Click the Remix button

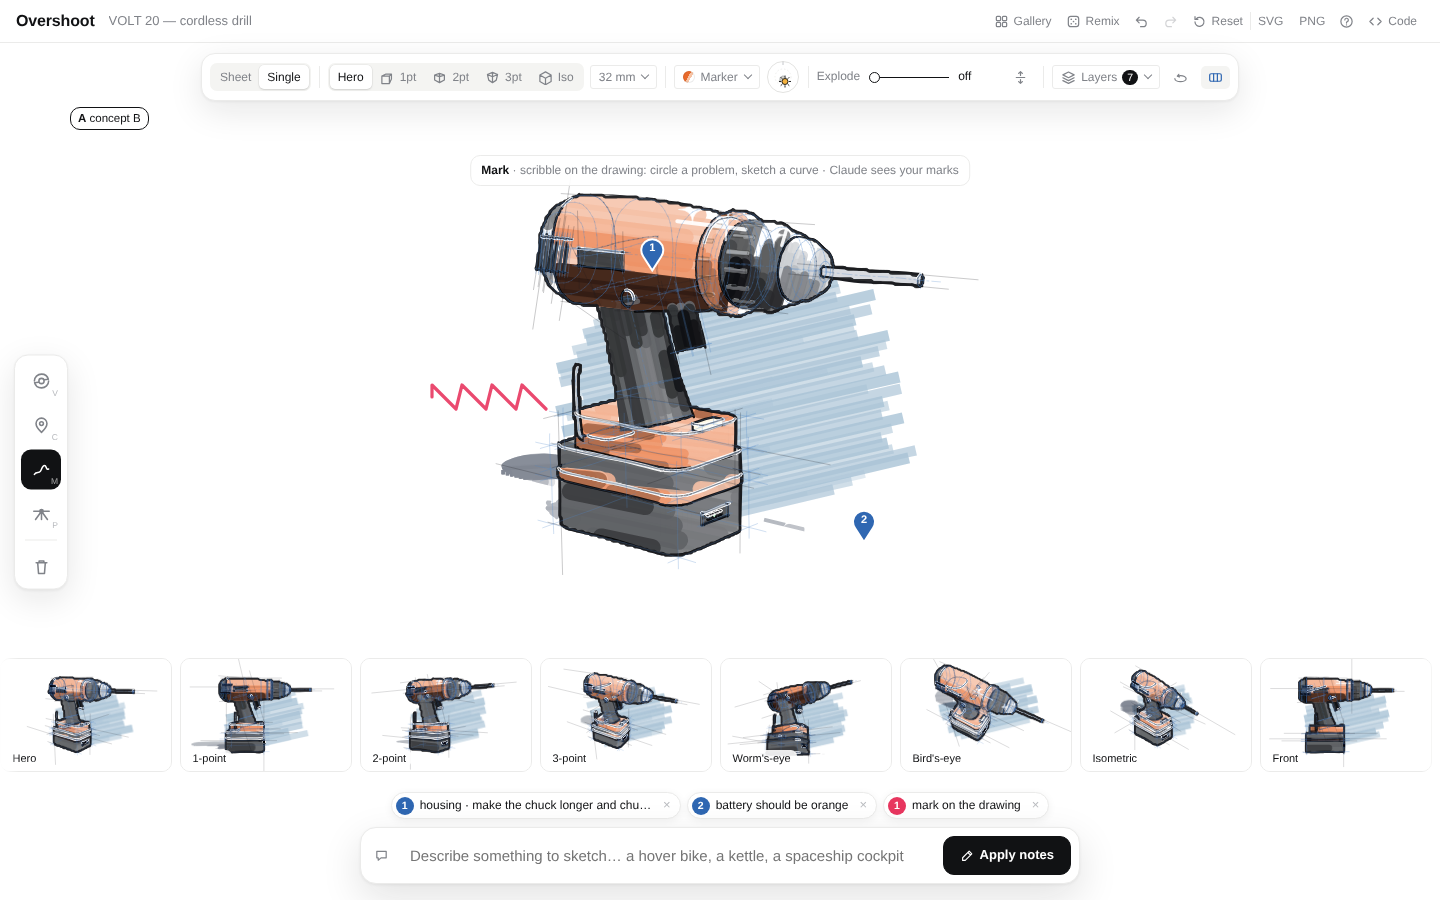pos(1093,21)
